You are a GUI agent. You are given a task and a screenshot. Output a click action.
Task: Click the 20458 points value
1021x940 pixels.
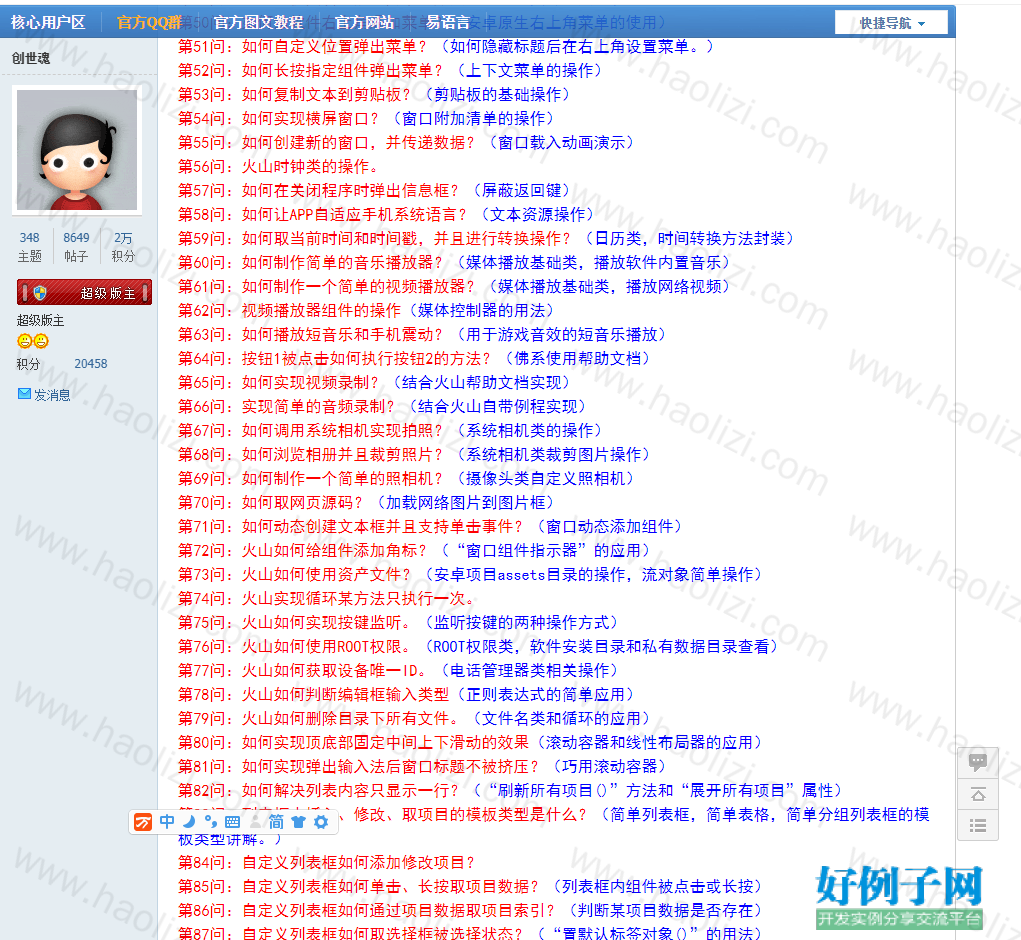click(91, 364)
